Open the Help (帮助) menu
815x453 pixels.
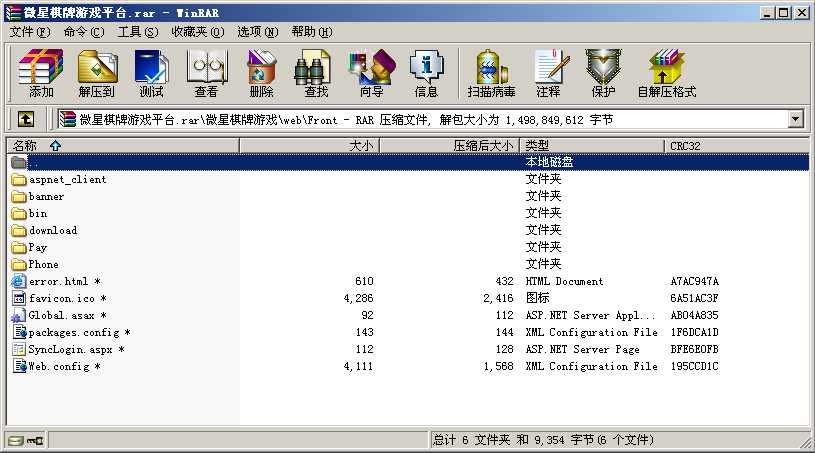[x=312, y=32]
